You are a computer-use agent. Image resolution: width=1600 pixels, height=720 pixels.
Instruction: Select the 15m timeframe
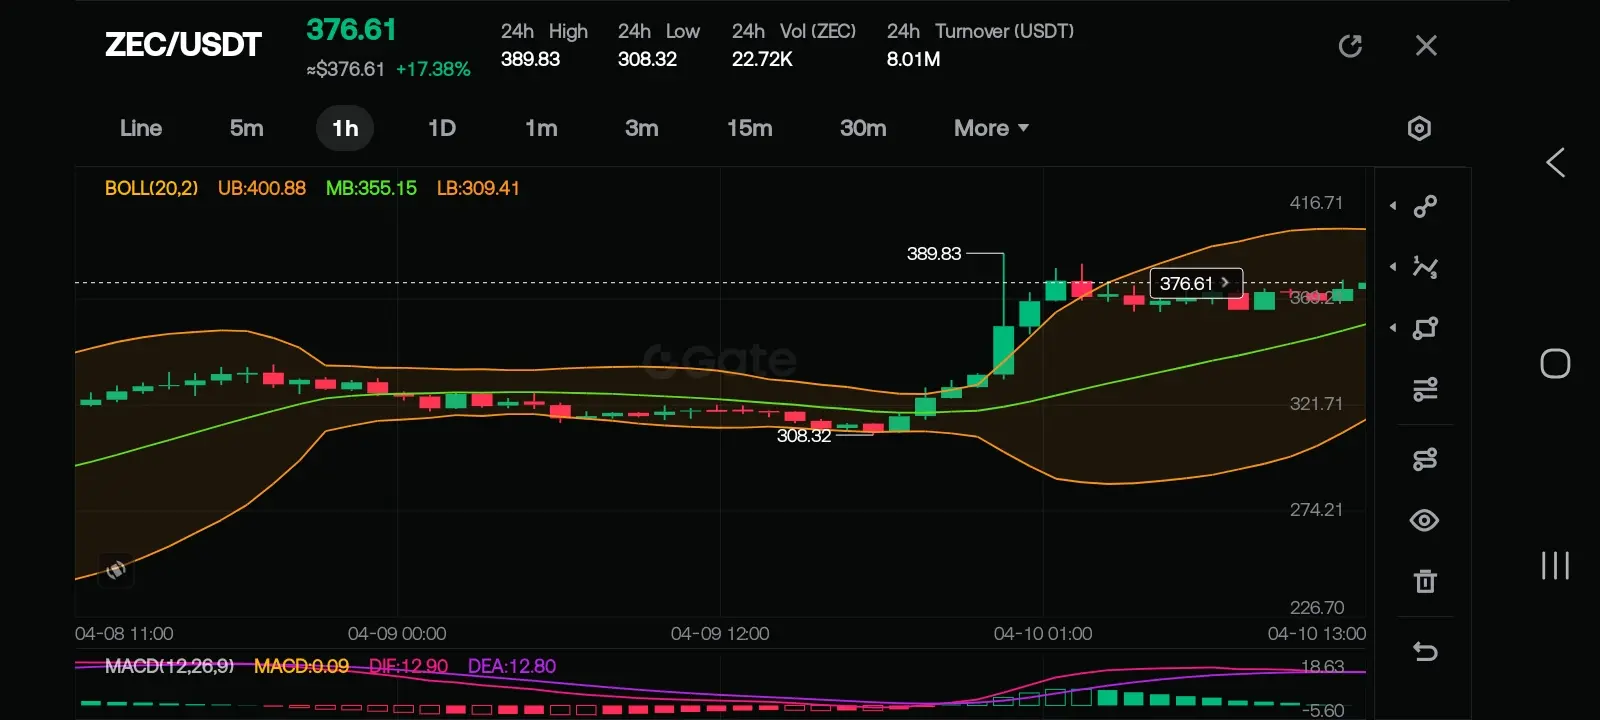point(750,128)
